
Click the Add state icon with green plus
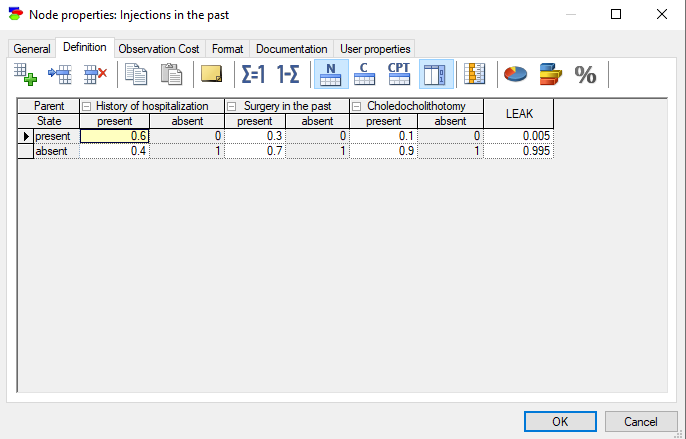[25, 74]
